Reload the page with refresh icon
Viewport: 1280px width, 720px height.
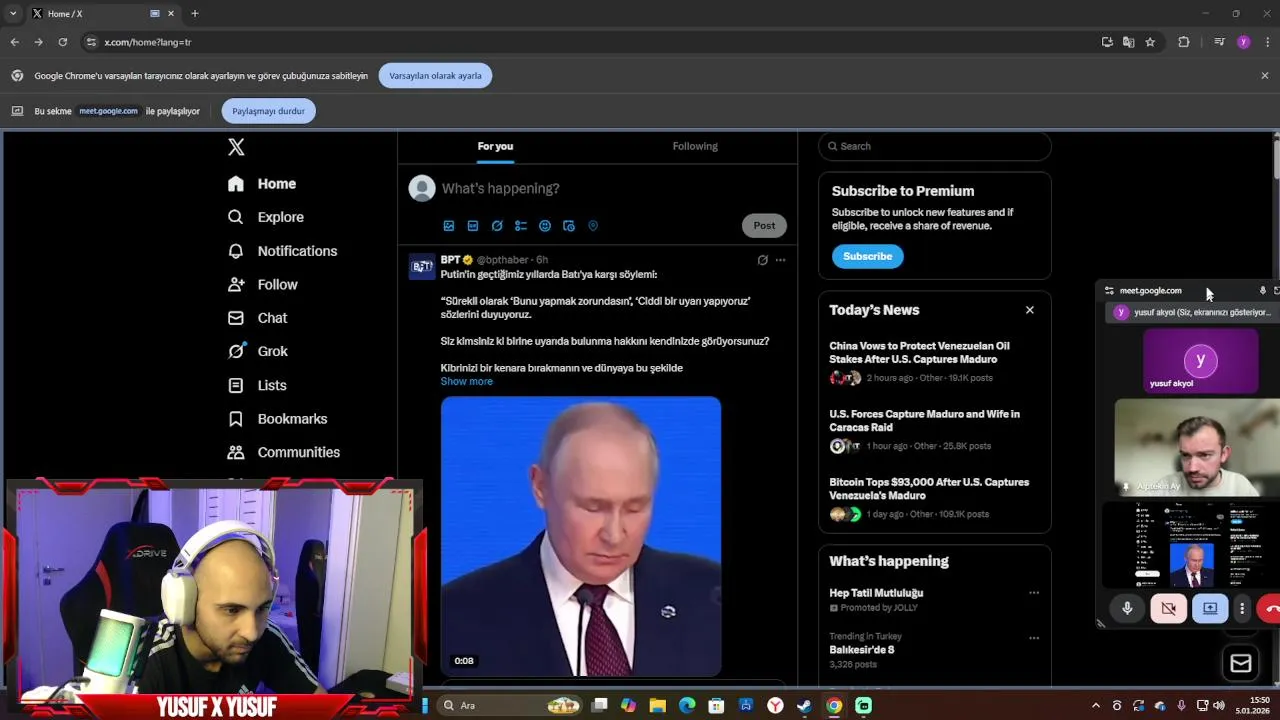tap(62, 42)
